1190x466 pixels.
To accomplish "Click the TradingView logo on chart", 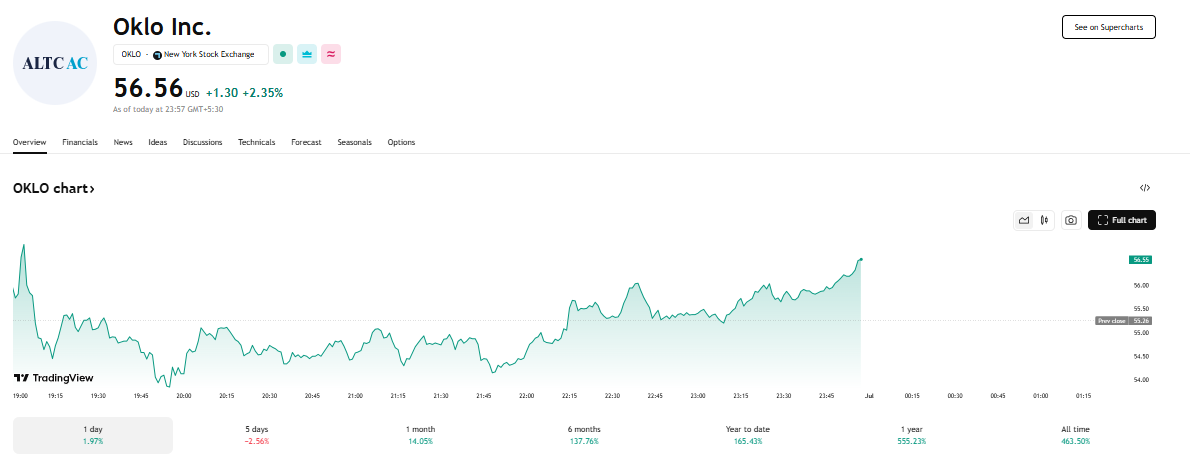I will 53,378.
